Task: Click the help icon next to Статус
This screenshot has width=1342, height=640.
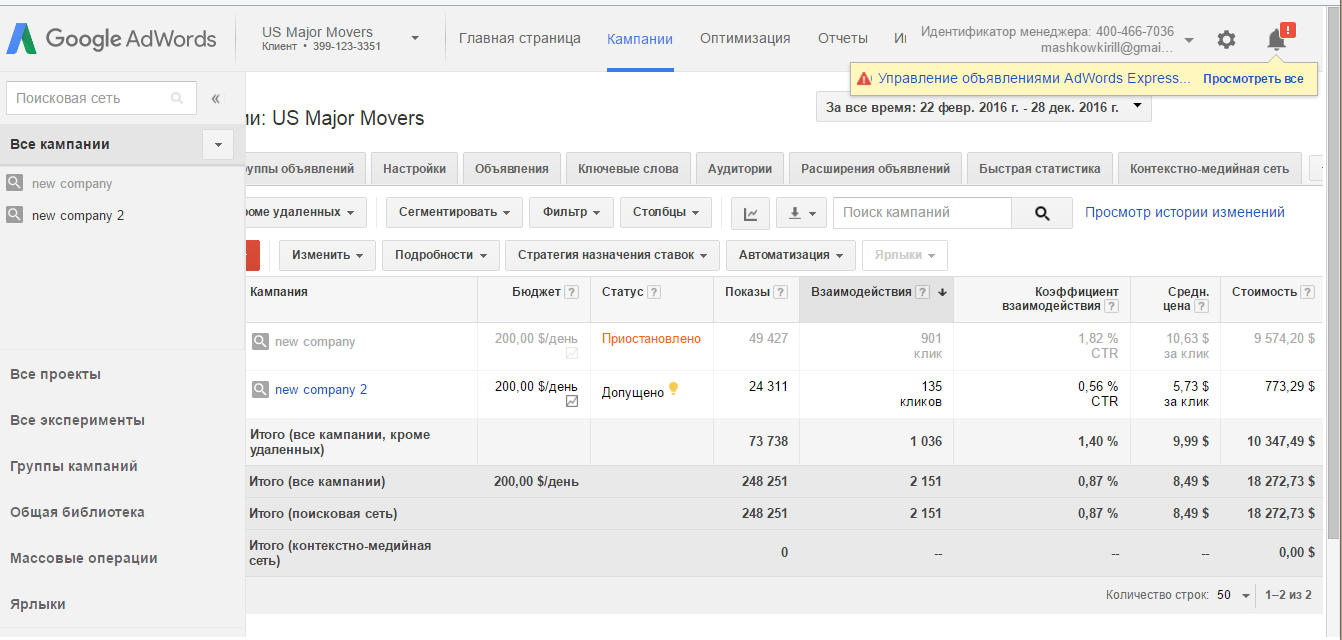Action: click(654, 292)
